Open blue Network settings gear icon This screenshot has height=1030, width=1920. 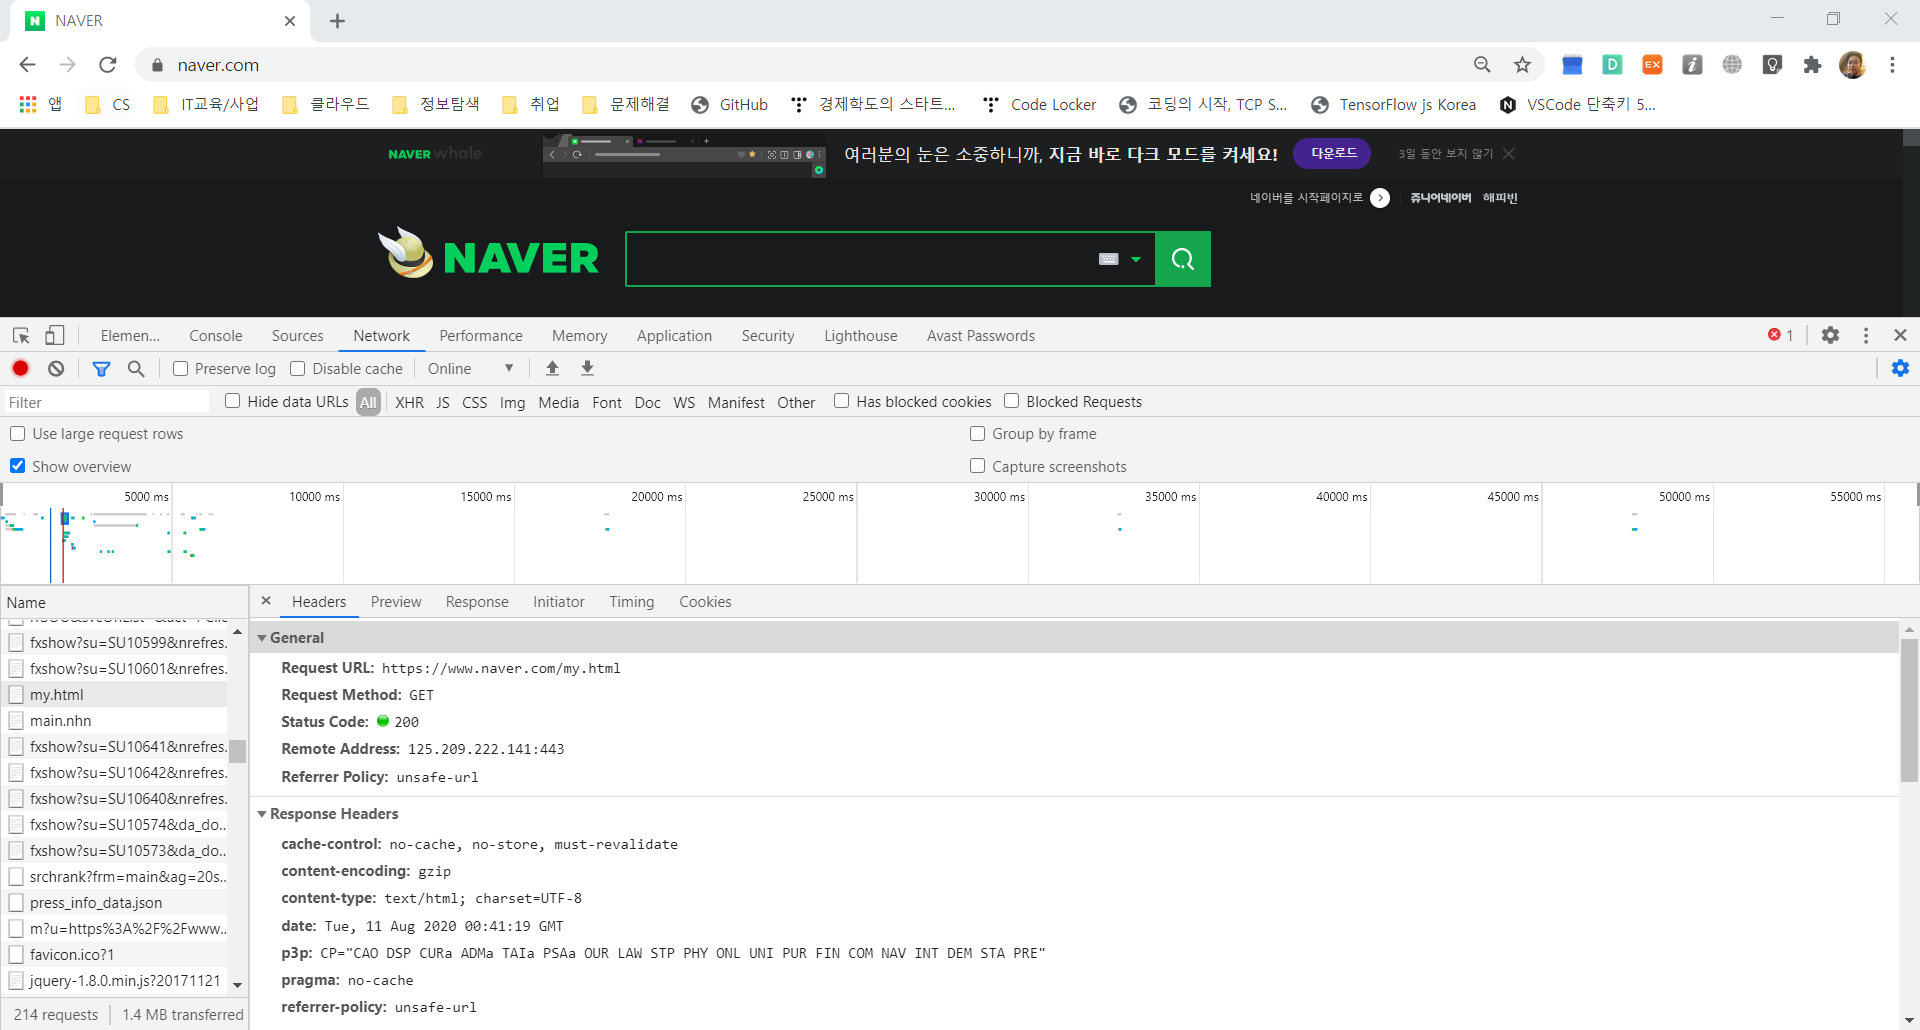(1900, 368)
